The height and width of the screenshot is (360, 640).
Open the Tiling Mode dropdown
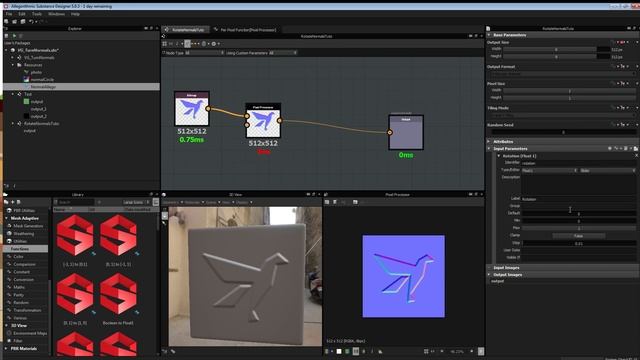(563, 116)
